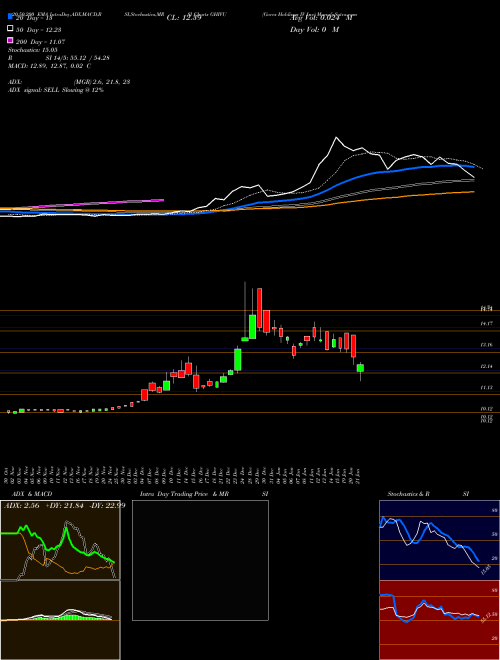
Task: Click the 'Day Vol: 0 M' label
Action: [x=314, y=30]
